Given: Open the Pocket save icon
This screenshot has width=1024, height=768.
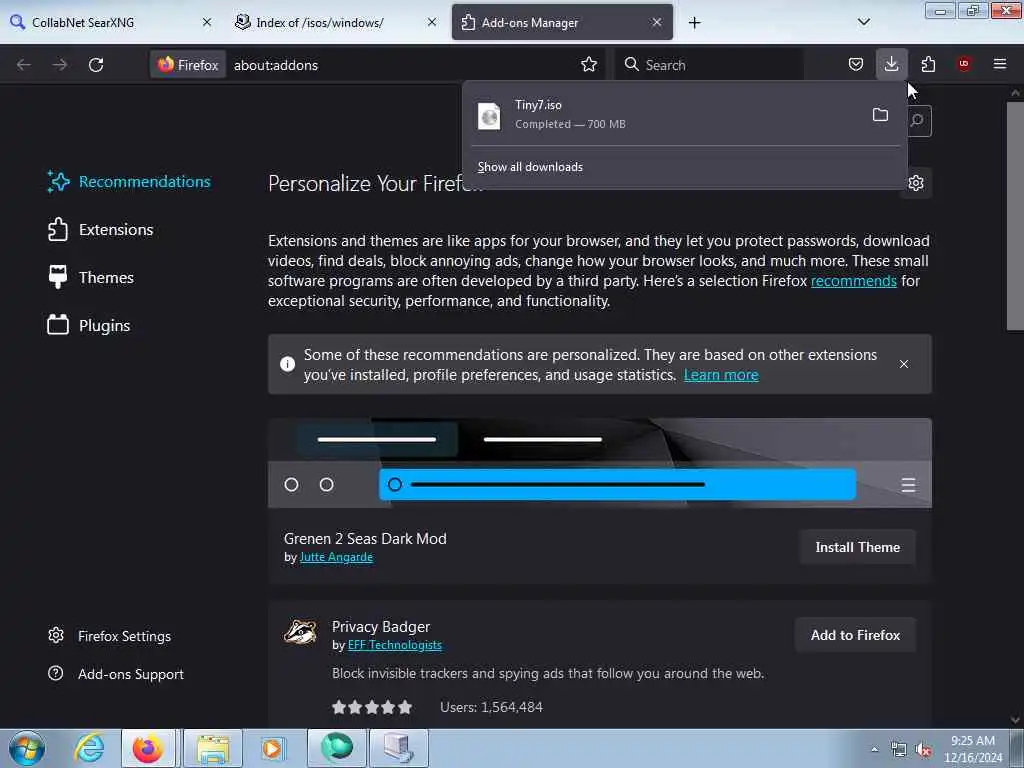Looking at the screenshot, I should 856,64.
